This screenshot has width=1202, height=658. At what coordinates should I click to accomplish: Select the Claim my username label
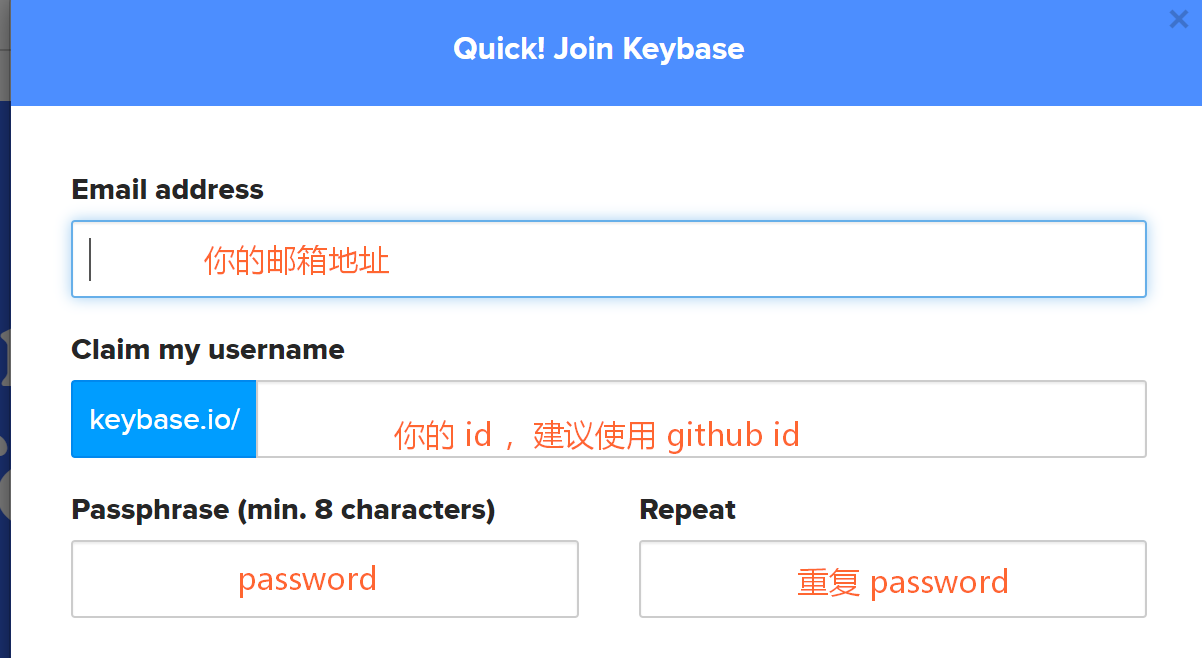pos(207,350)
